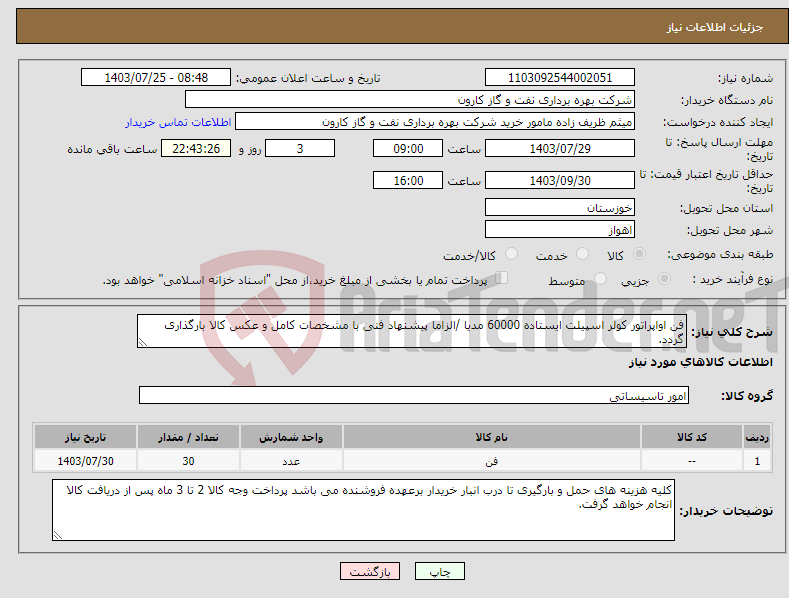Click the requester field میثم ظریف زاده

[x=435, y=121]
